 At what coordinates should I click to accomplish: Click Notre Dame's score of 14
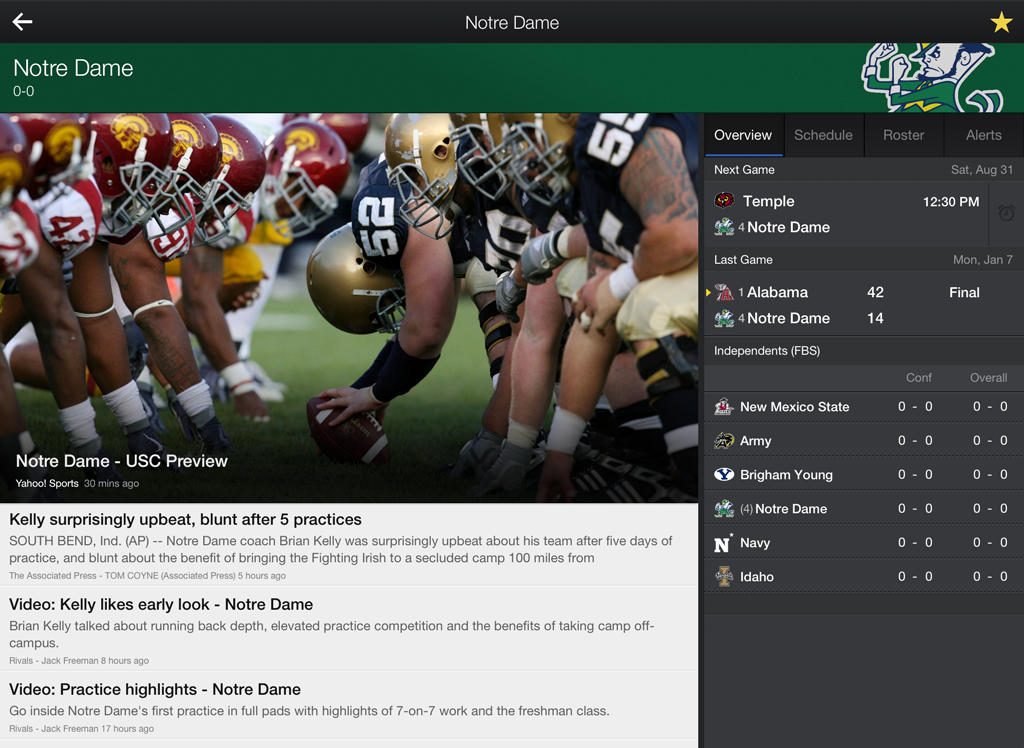click(x=875, y=318)
